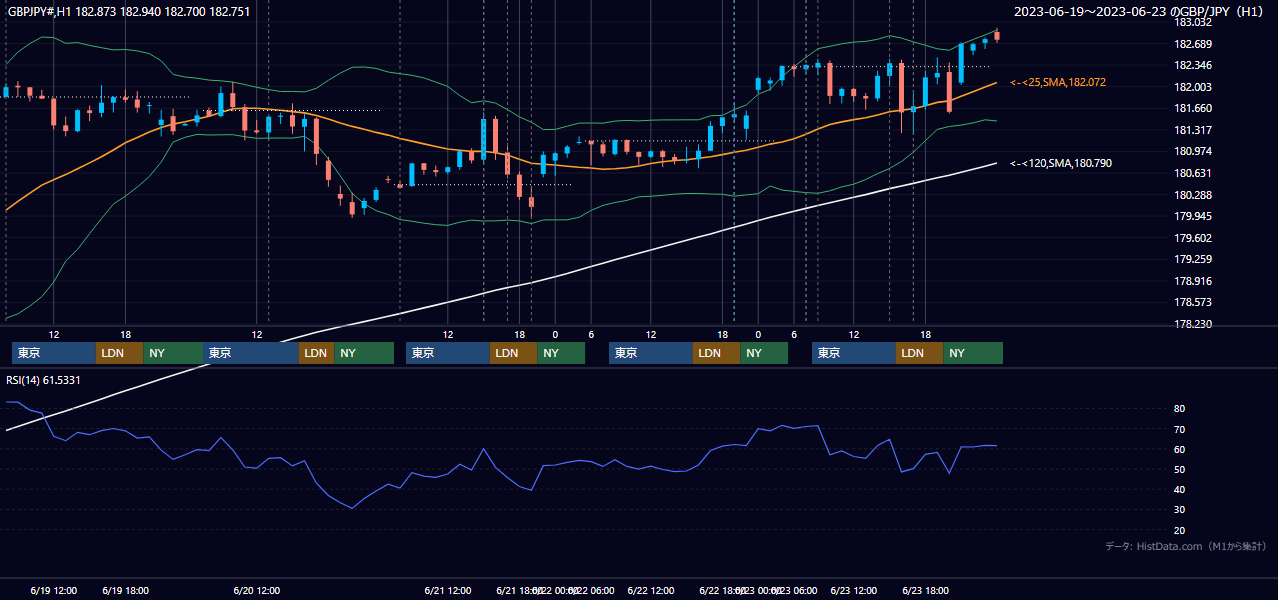The image size is (1278, 600).
Task: Click price axis value 180.974
Action: 1193,151
